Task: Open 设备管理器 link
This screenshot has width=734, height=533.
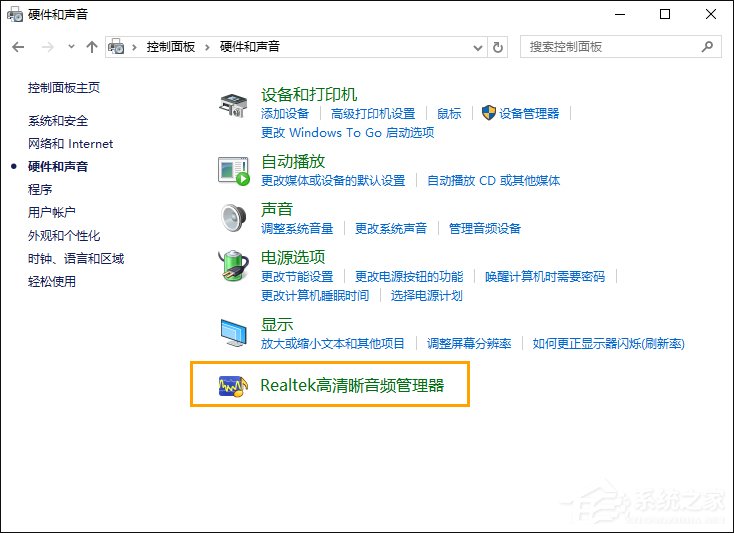Action: coord(529,114)
